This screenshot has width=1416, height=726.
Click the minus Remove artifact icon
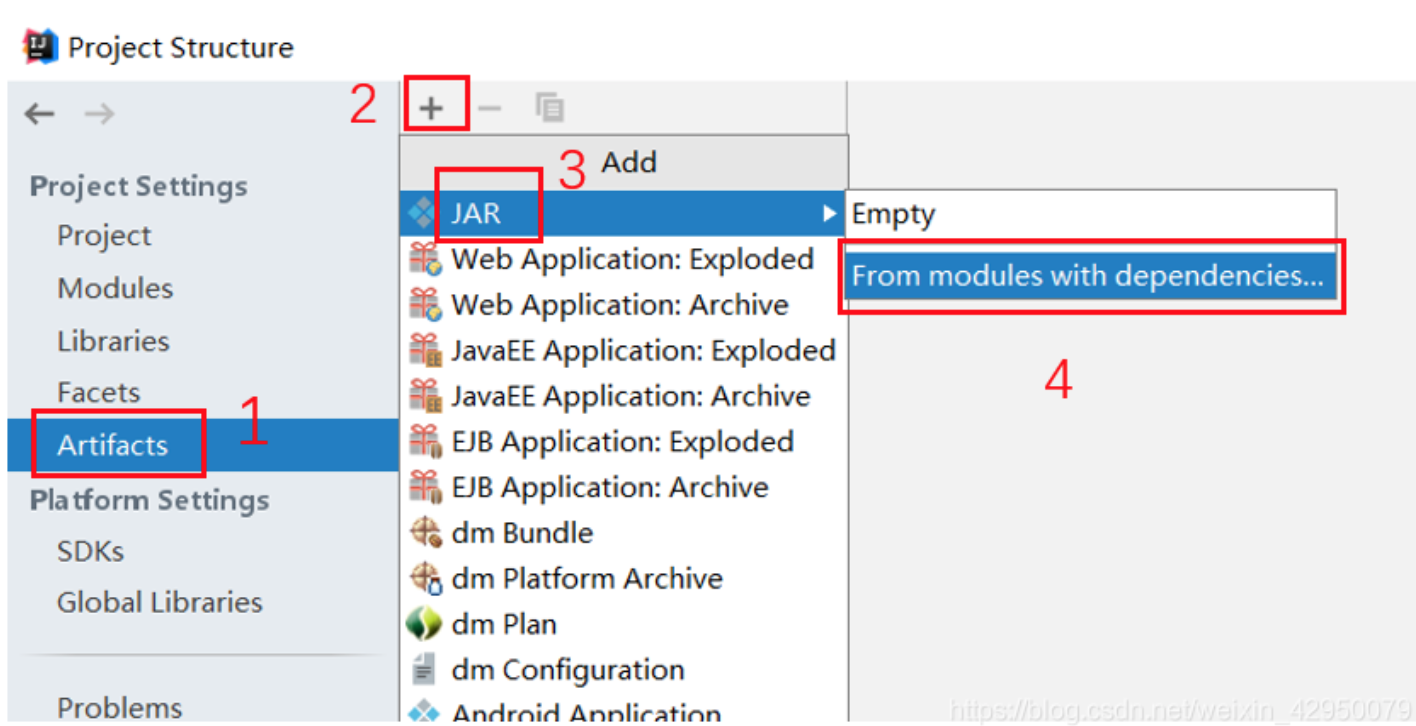(x=489, y=108)
